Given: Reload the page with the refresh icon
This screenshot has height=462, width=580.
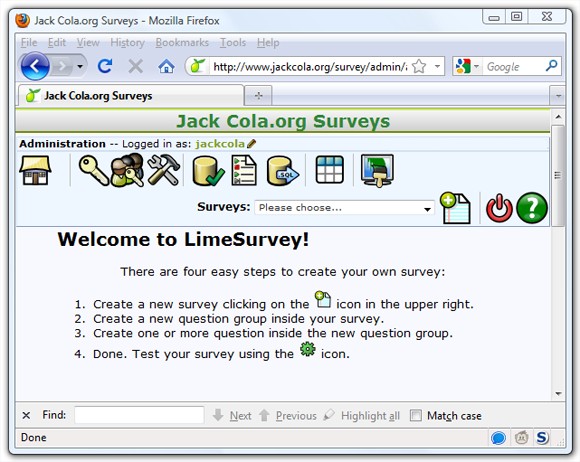Looking at the screenshot, I should (x=105, y=66).
